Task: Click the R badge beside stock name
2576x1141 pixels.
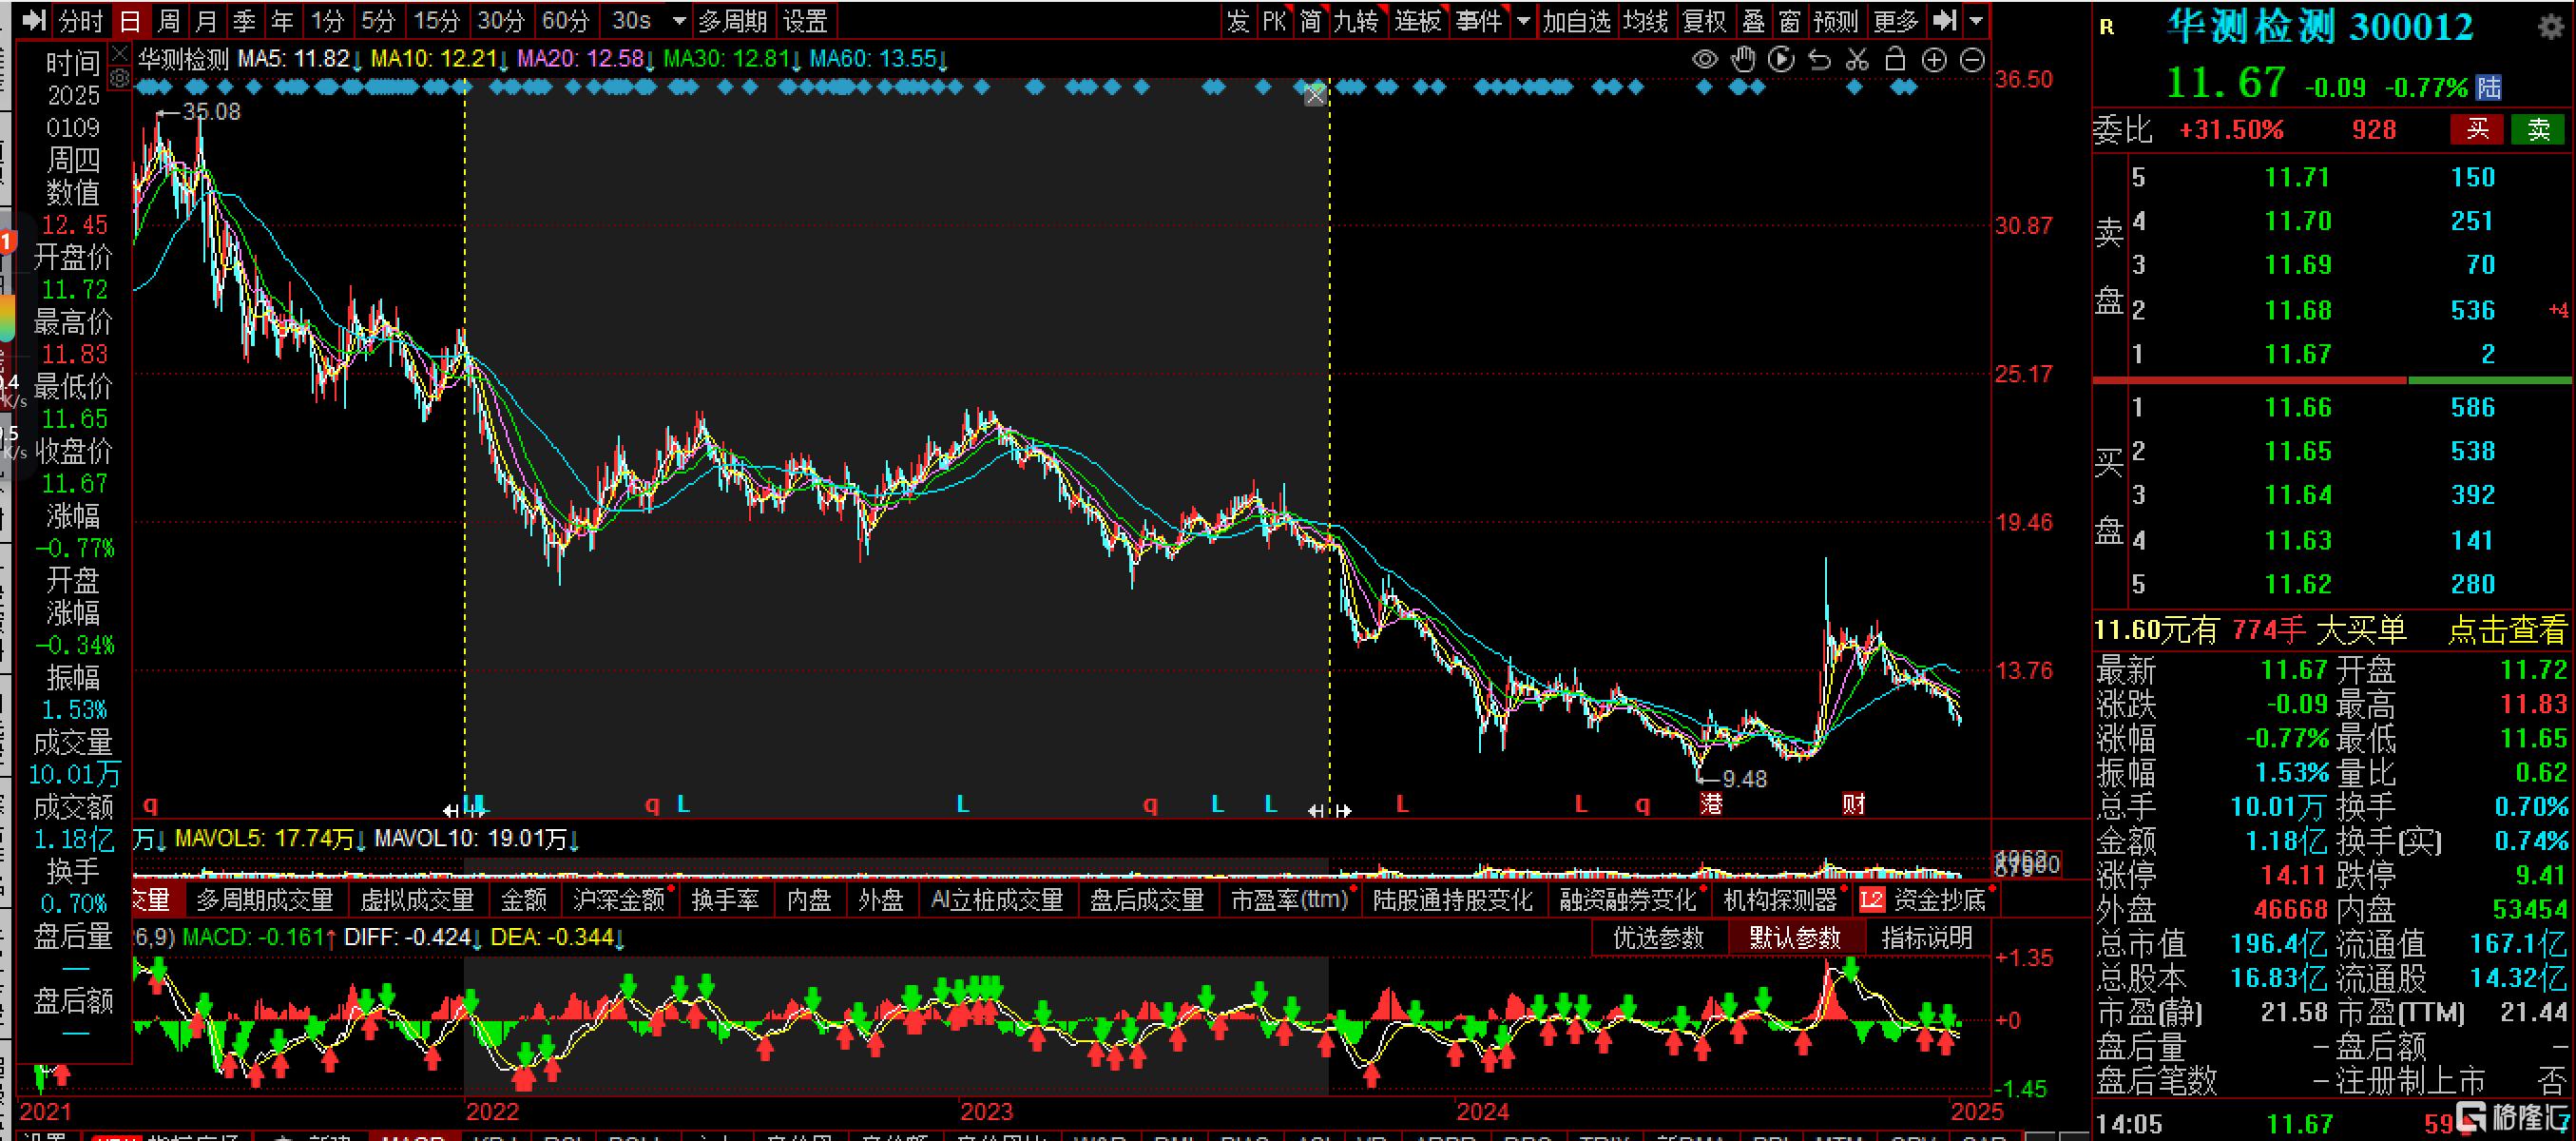Action: coord(2107,28)
